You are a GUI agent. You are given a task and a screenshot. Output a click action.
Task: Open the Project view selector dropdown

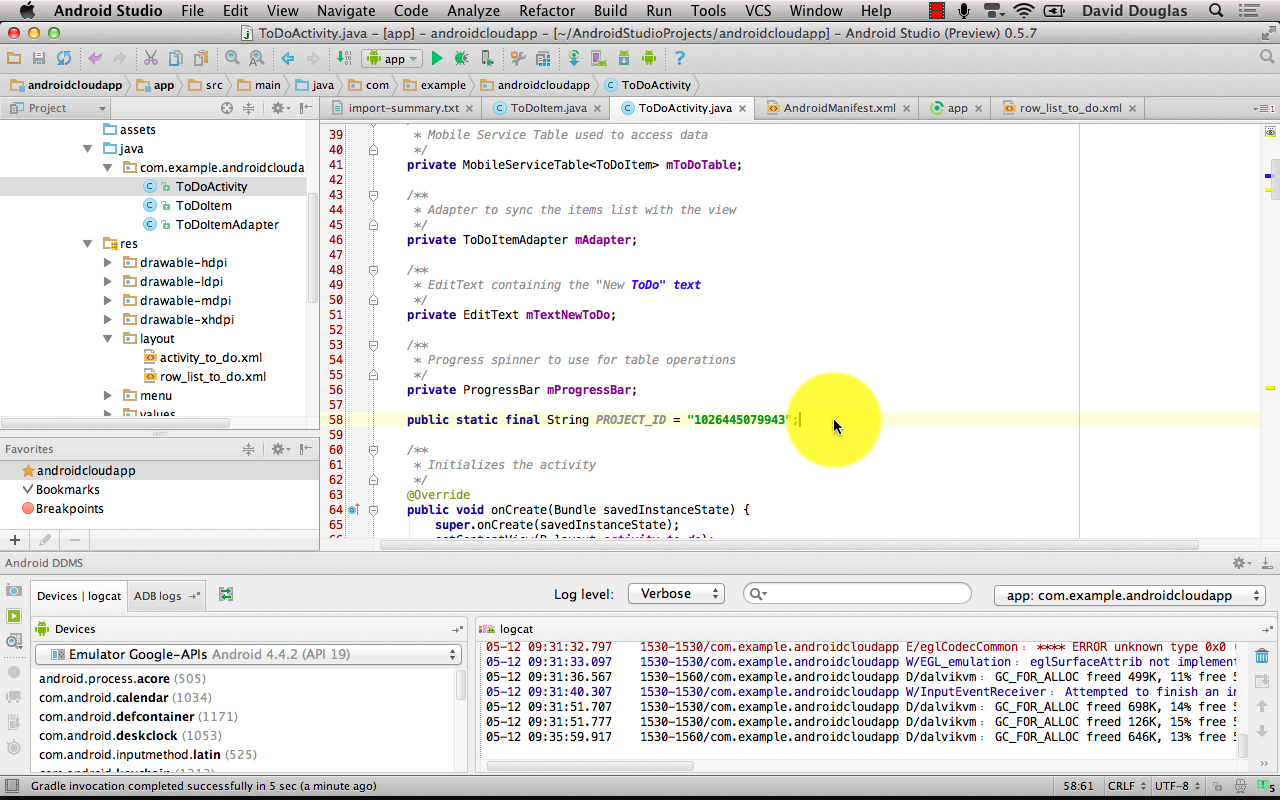57,108
